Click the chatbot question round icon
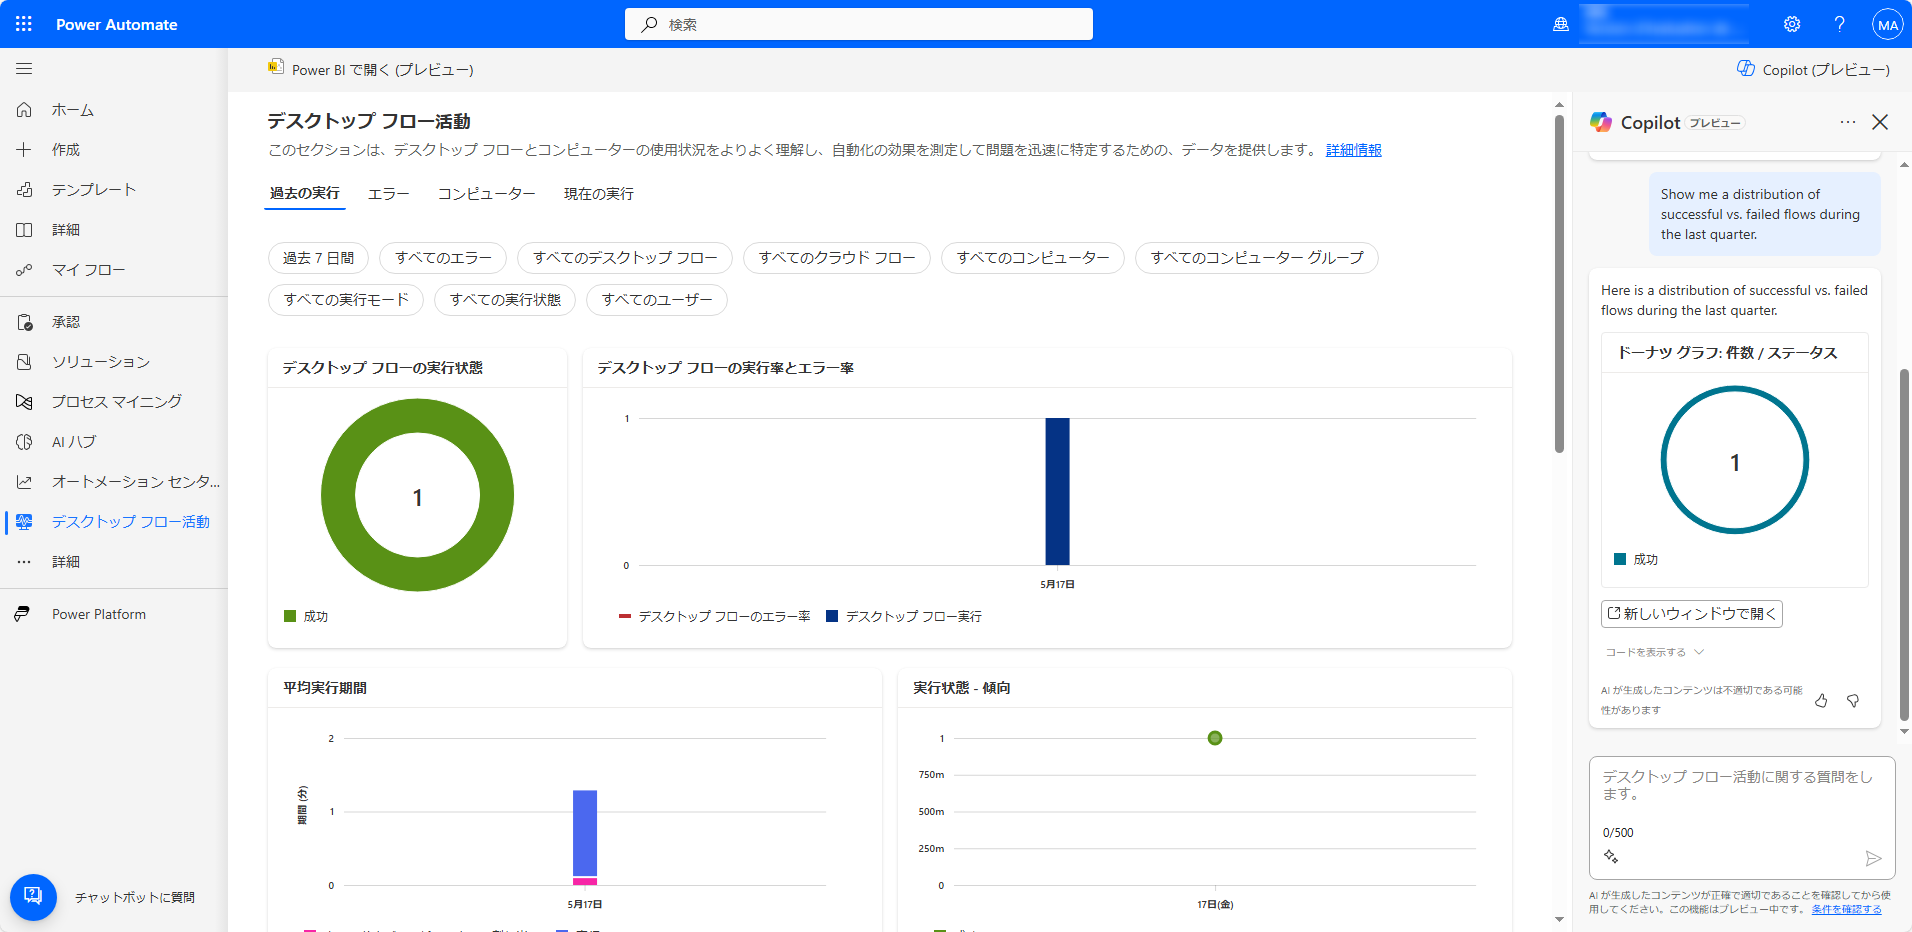 (x=33, y=897)
